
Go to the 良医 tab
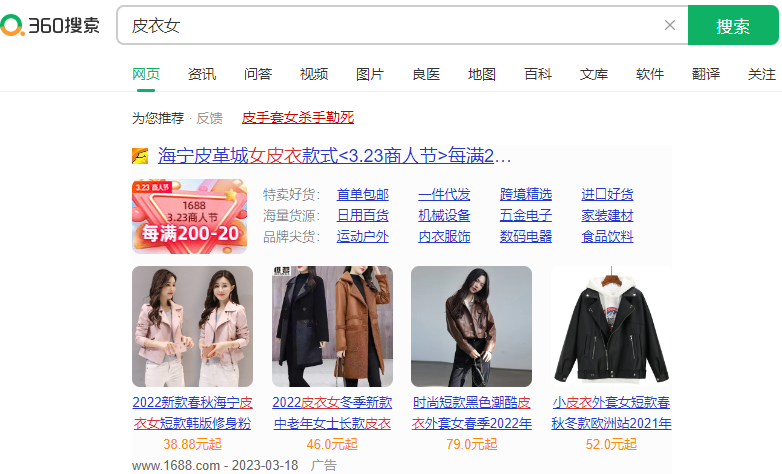coord(426,74)
